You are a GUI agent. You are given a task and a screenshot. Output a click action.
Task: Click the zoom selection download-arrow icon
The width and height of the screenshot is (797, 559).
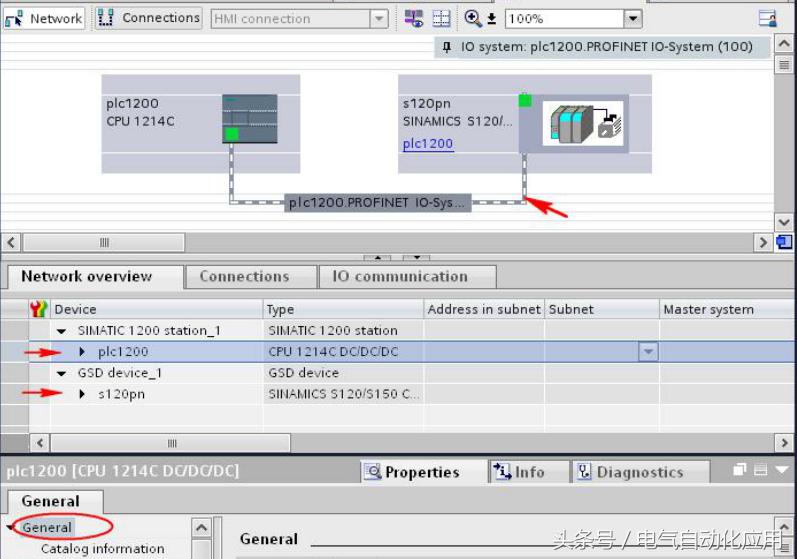pos(492,19)
